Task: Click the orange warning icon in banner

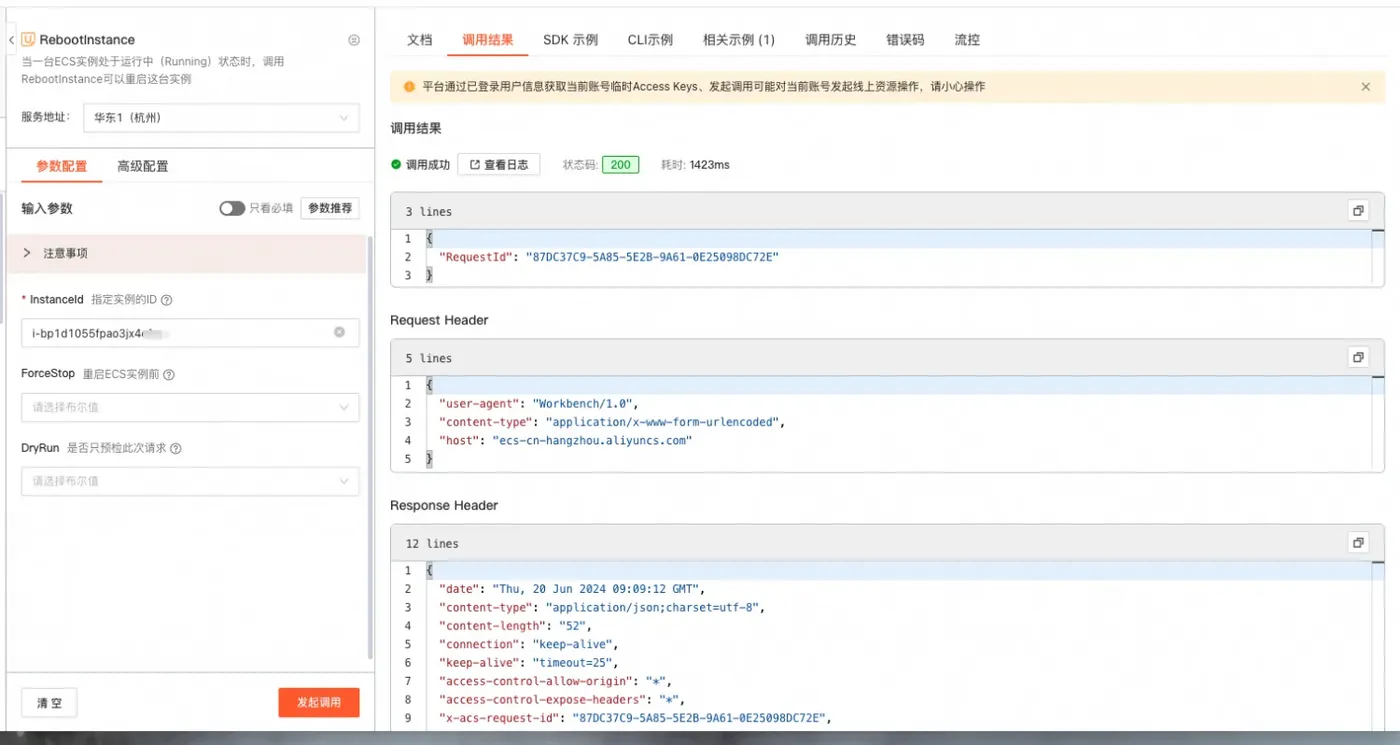Action: click(x=408, y=87)
